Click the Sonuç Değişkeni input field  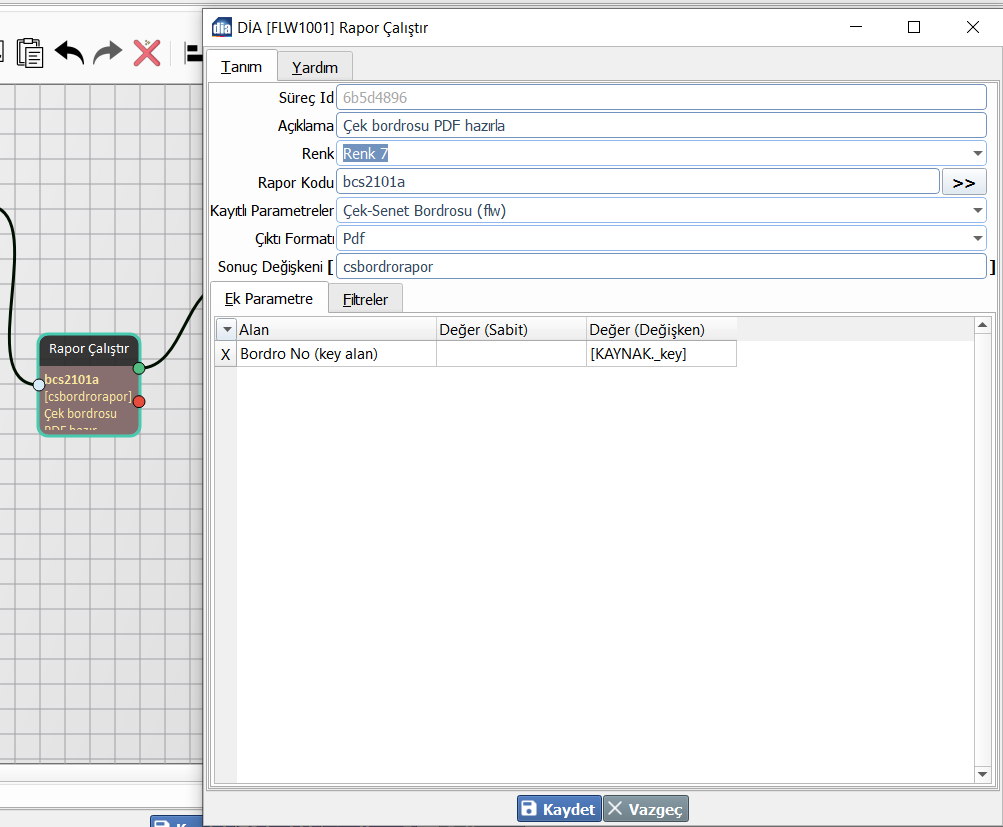click(660, 267)
